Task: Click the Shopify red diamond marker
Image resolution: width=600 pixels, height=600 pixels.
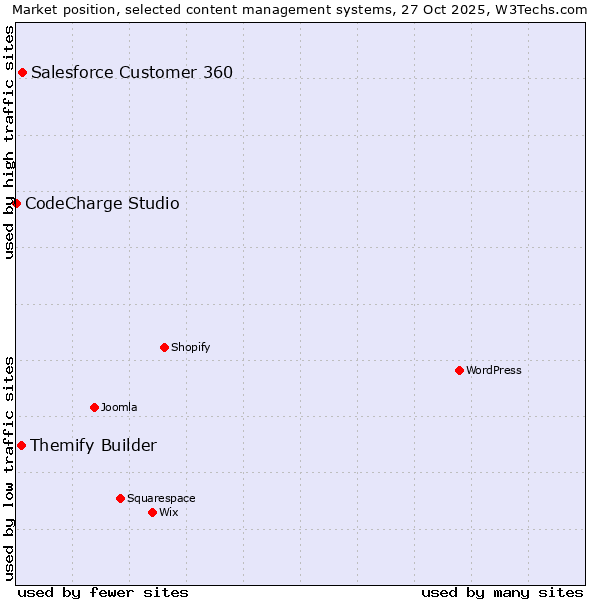Action: 164,347
